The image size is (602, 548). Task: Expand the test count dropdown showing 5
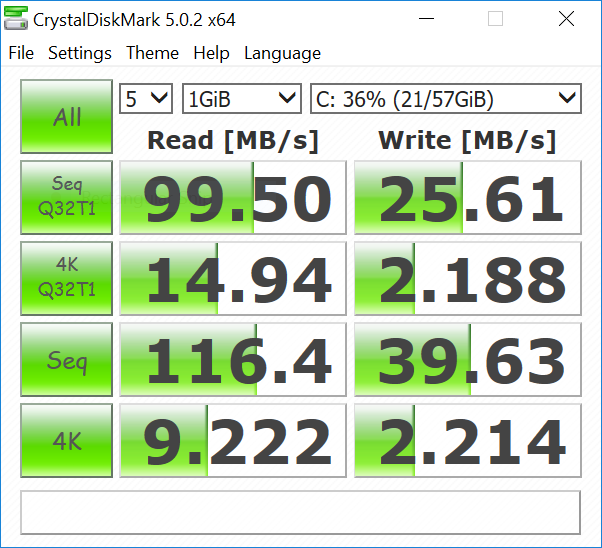coord(147,98)
